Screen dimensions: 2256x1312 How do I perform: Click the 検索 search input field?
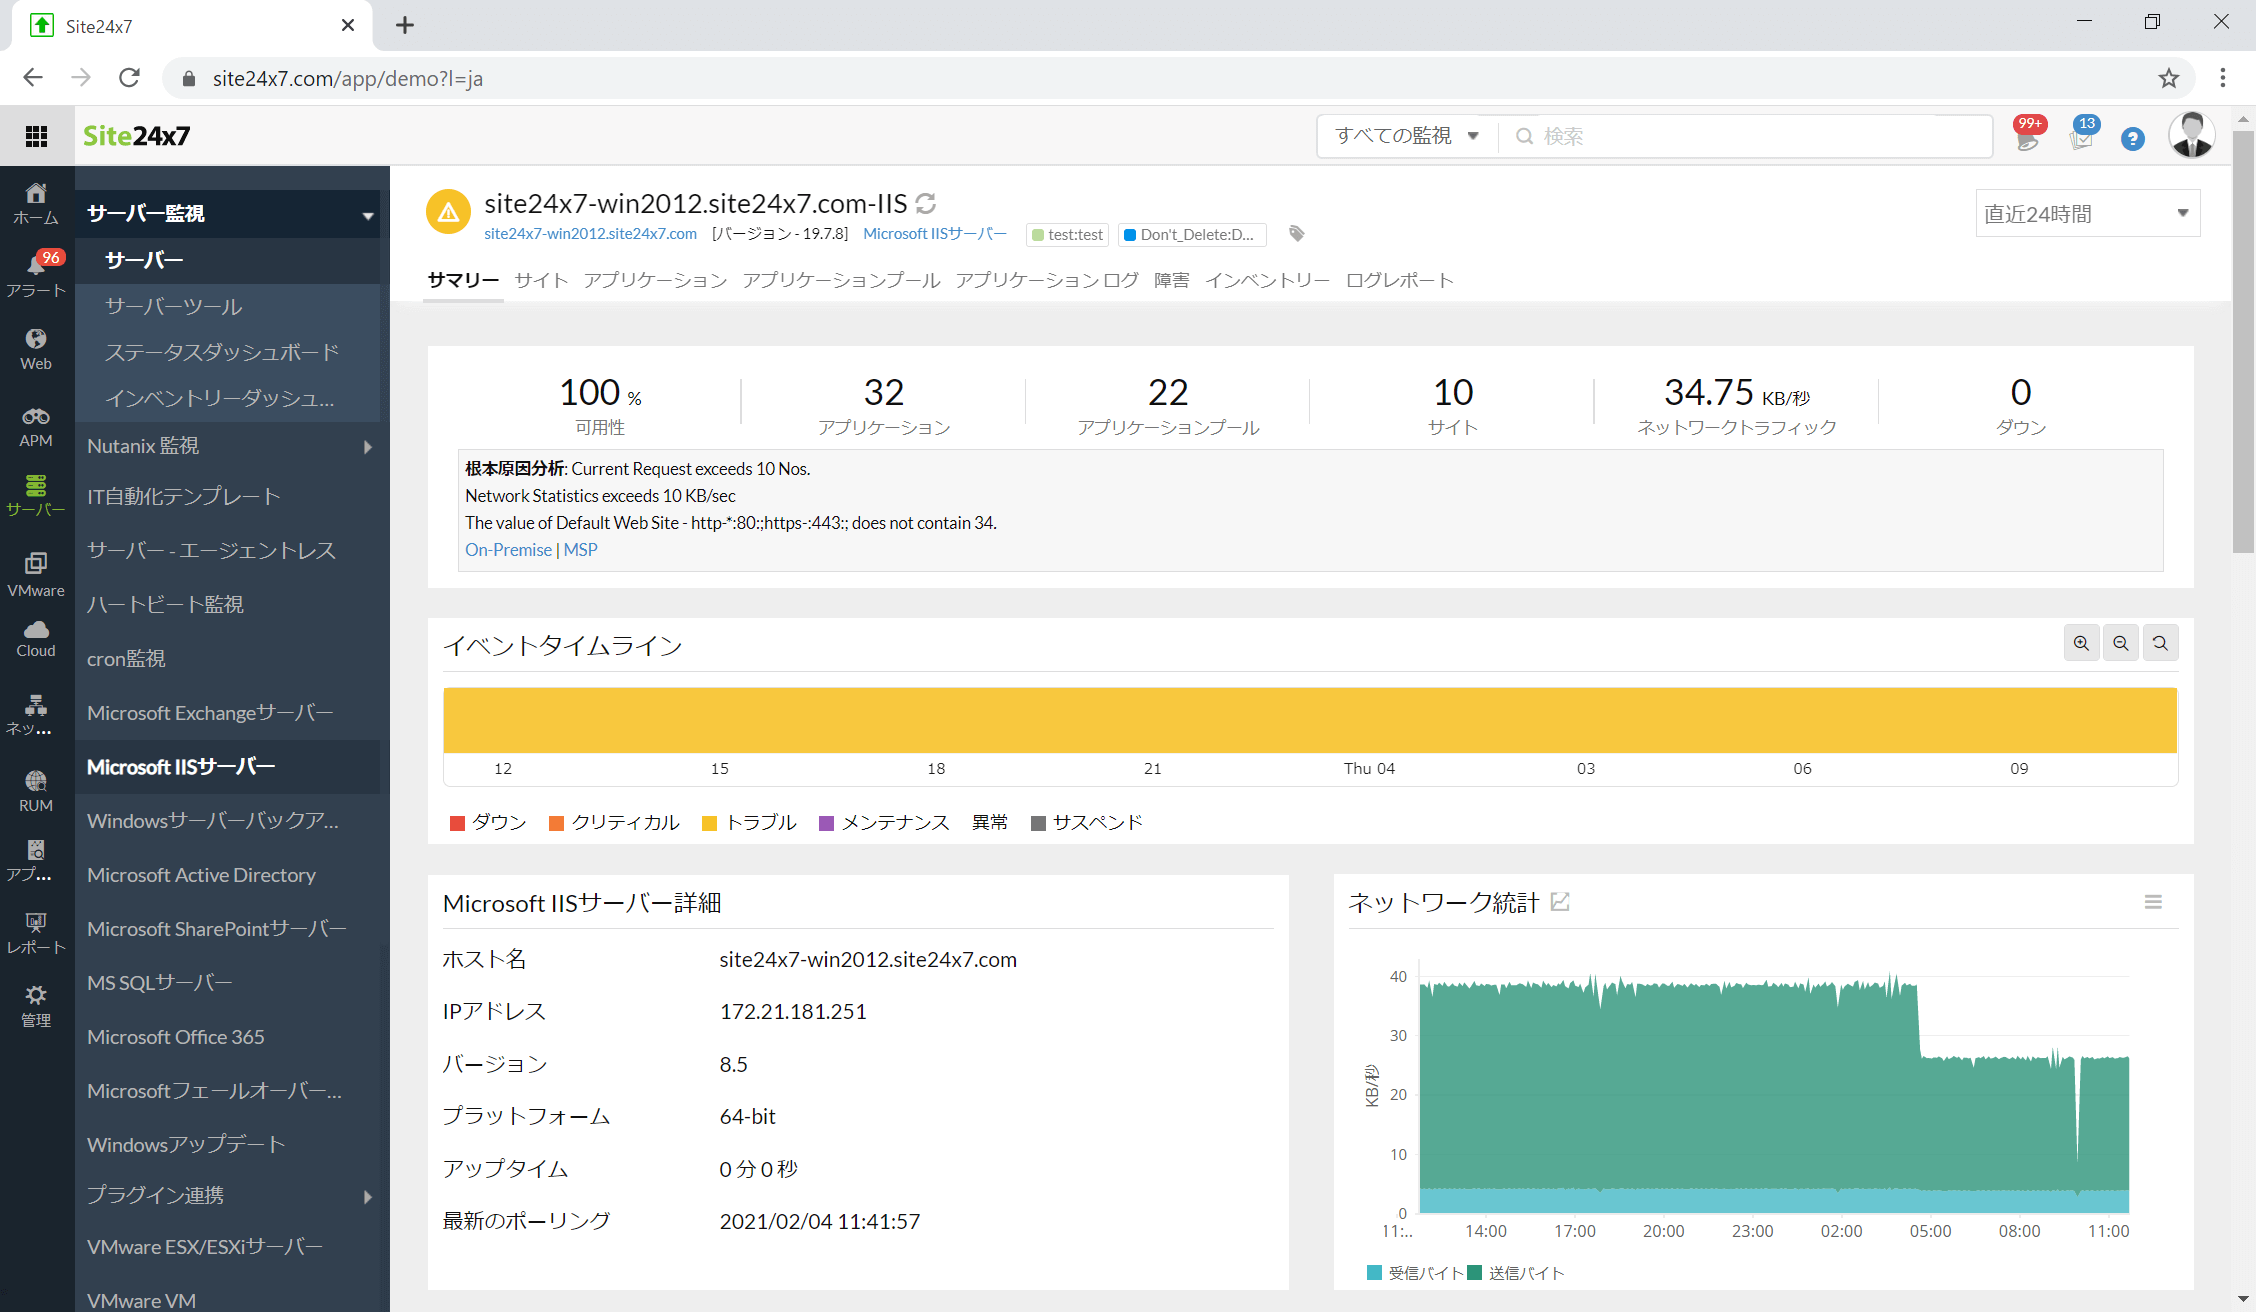click(x=1745, y=136)
